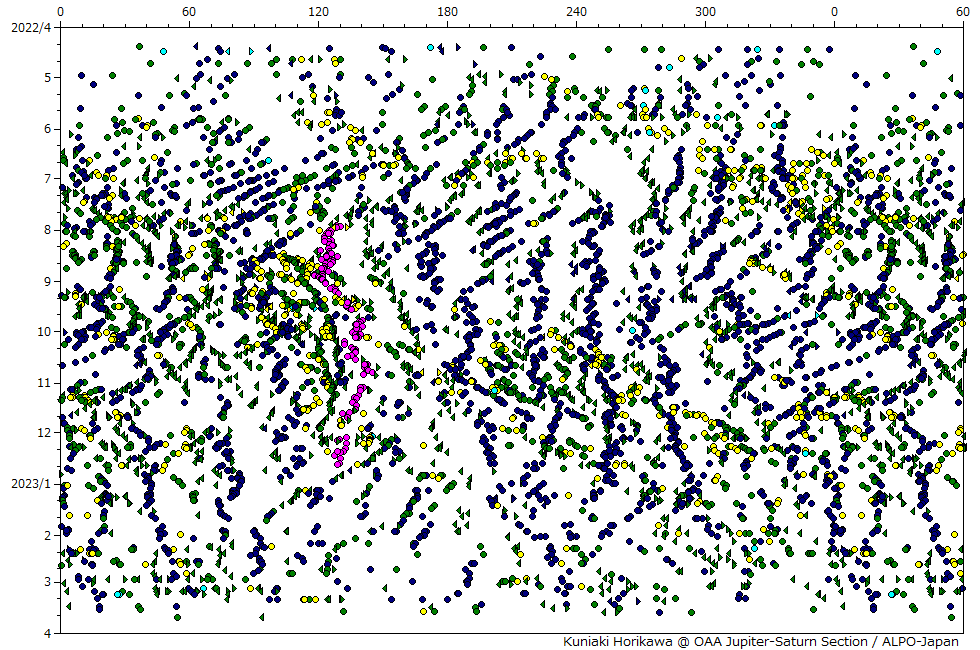Viewport: 980px width, 650px height.
Task: Select month label 11 on date axis
Action: 45,382
